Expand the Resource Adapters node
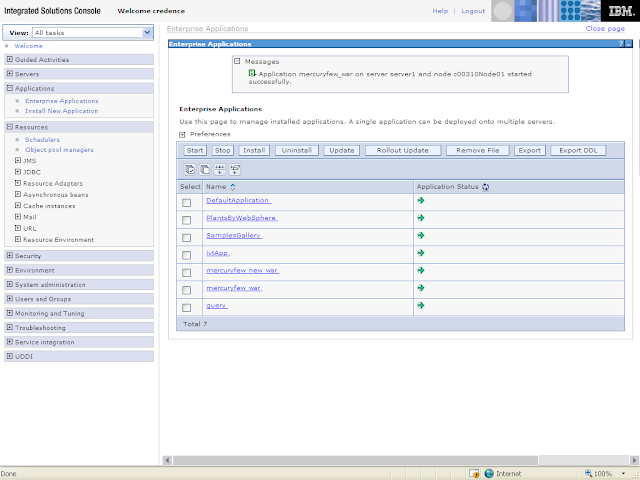Screen dimensions: 640x480 tap(18, 183)
